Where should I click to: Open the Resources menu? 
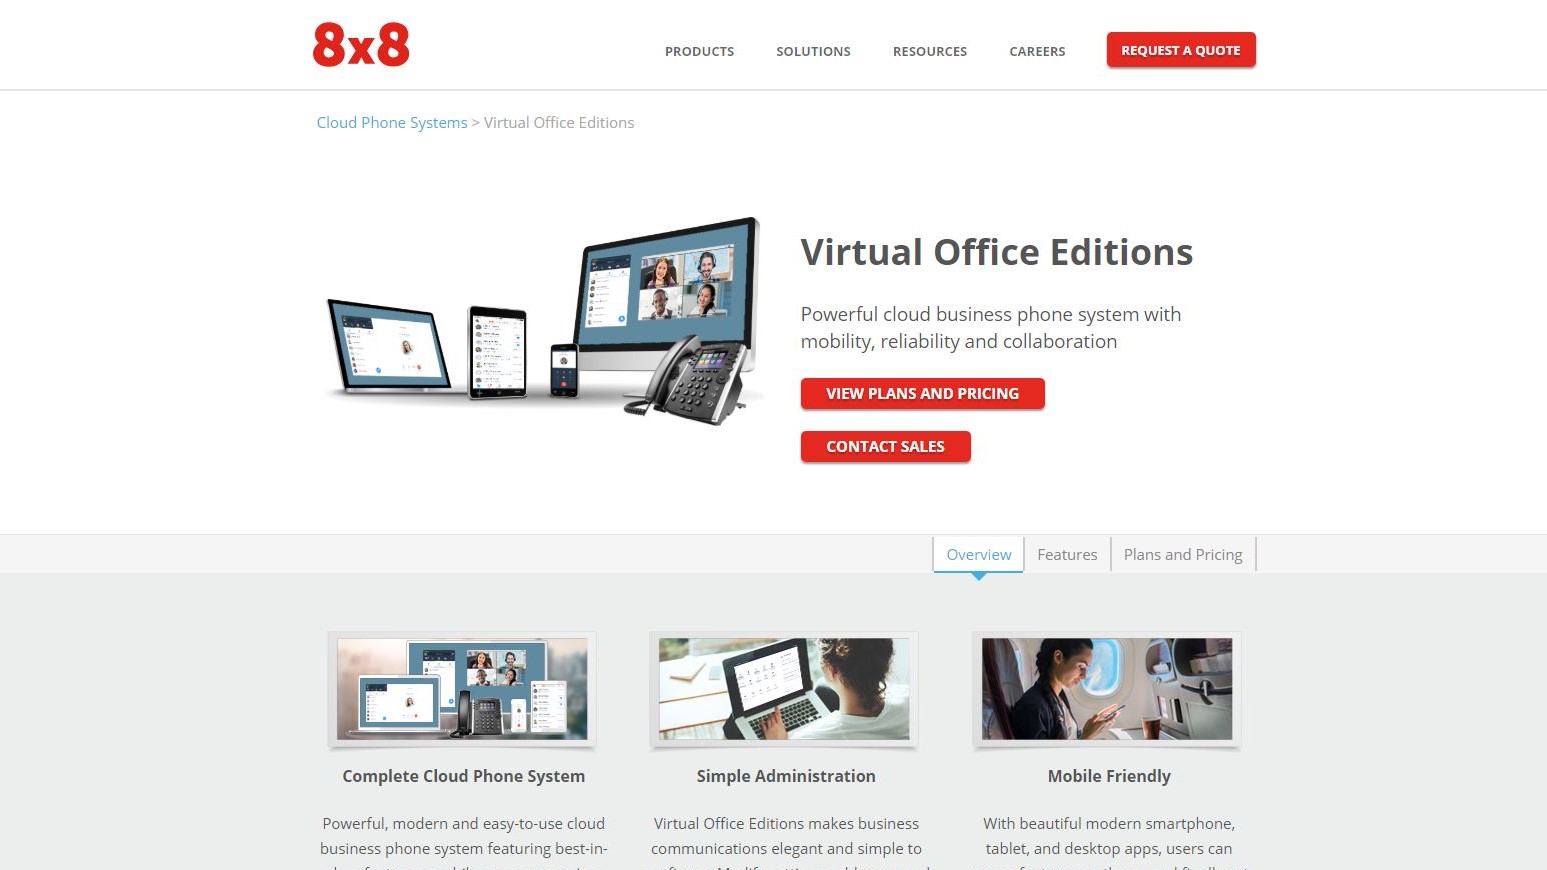[930, 51]
